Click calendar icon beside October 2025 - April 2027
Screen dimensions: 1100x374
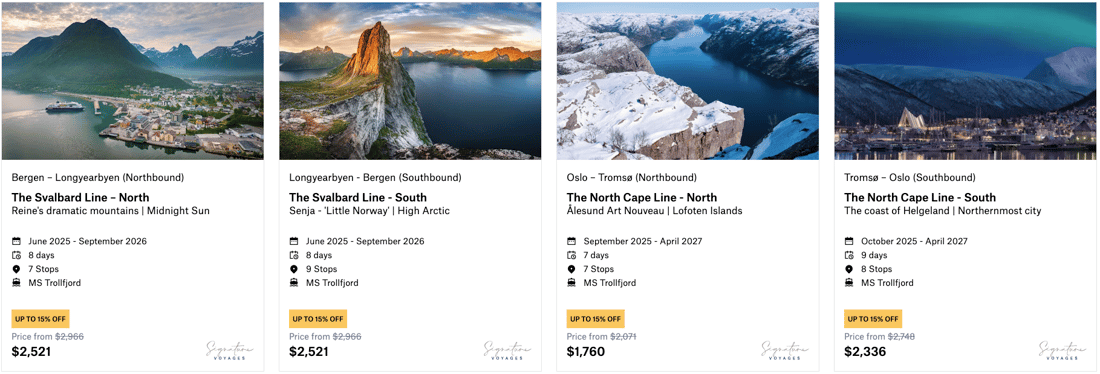coord(849,241)
